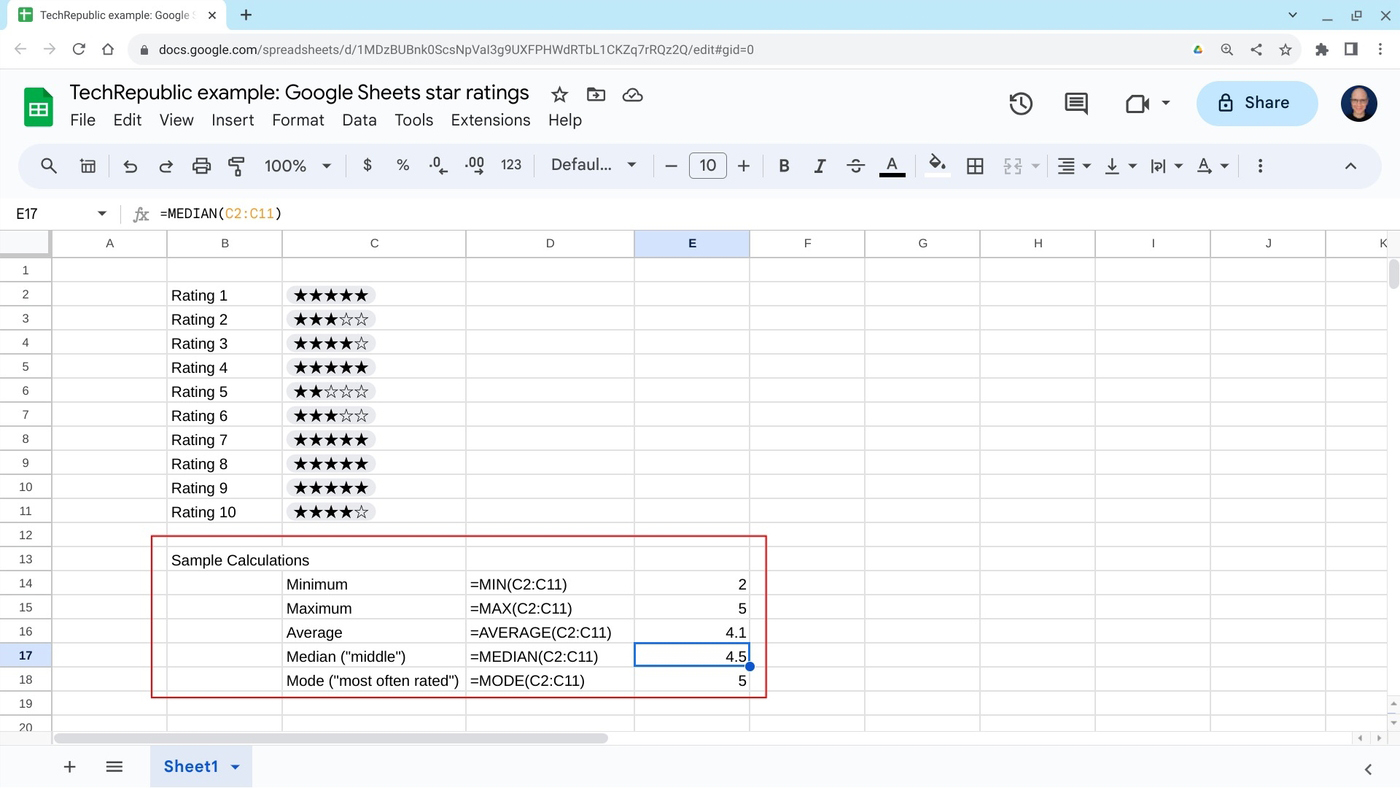The width and height of the screenshot is (1400, 788).
Task: Click the decrease decimal places icon
Action: point(438,165)
